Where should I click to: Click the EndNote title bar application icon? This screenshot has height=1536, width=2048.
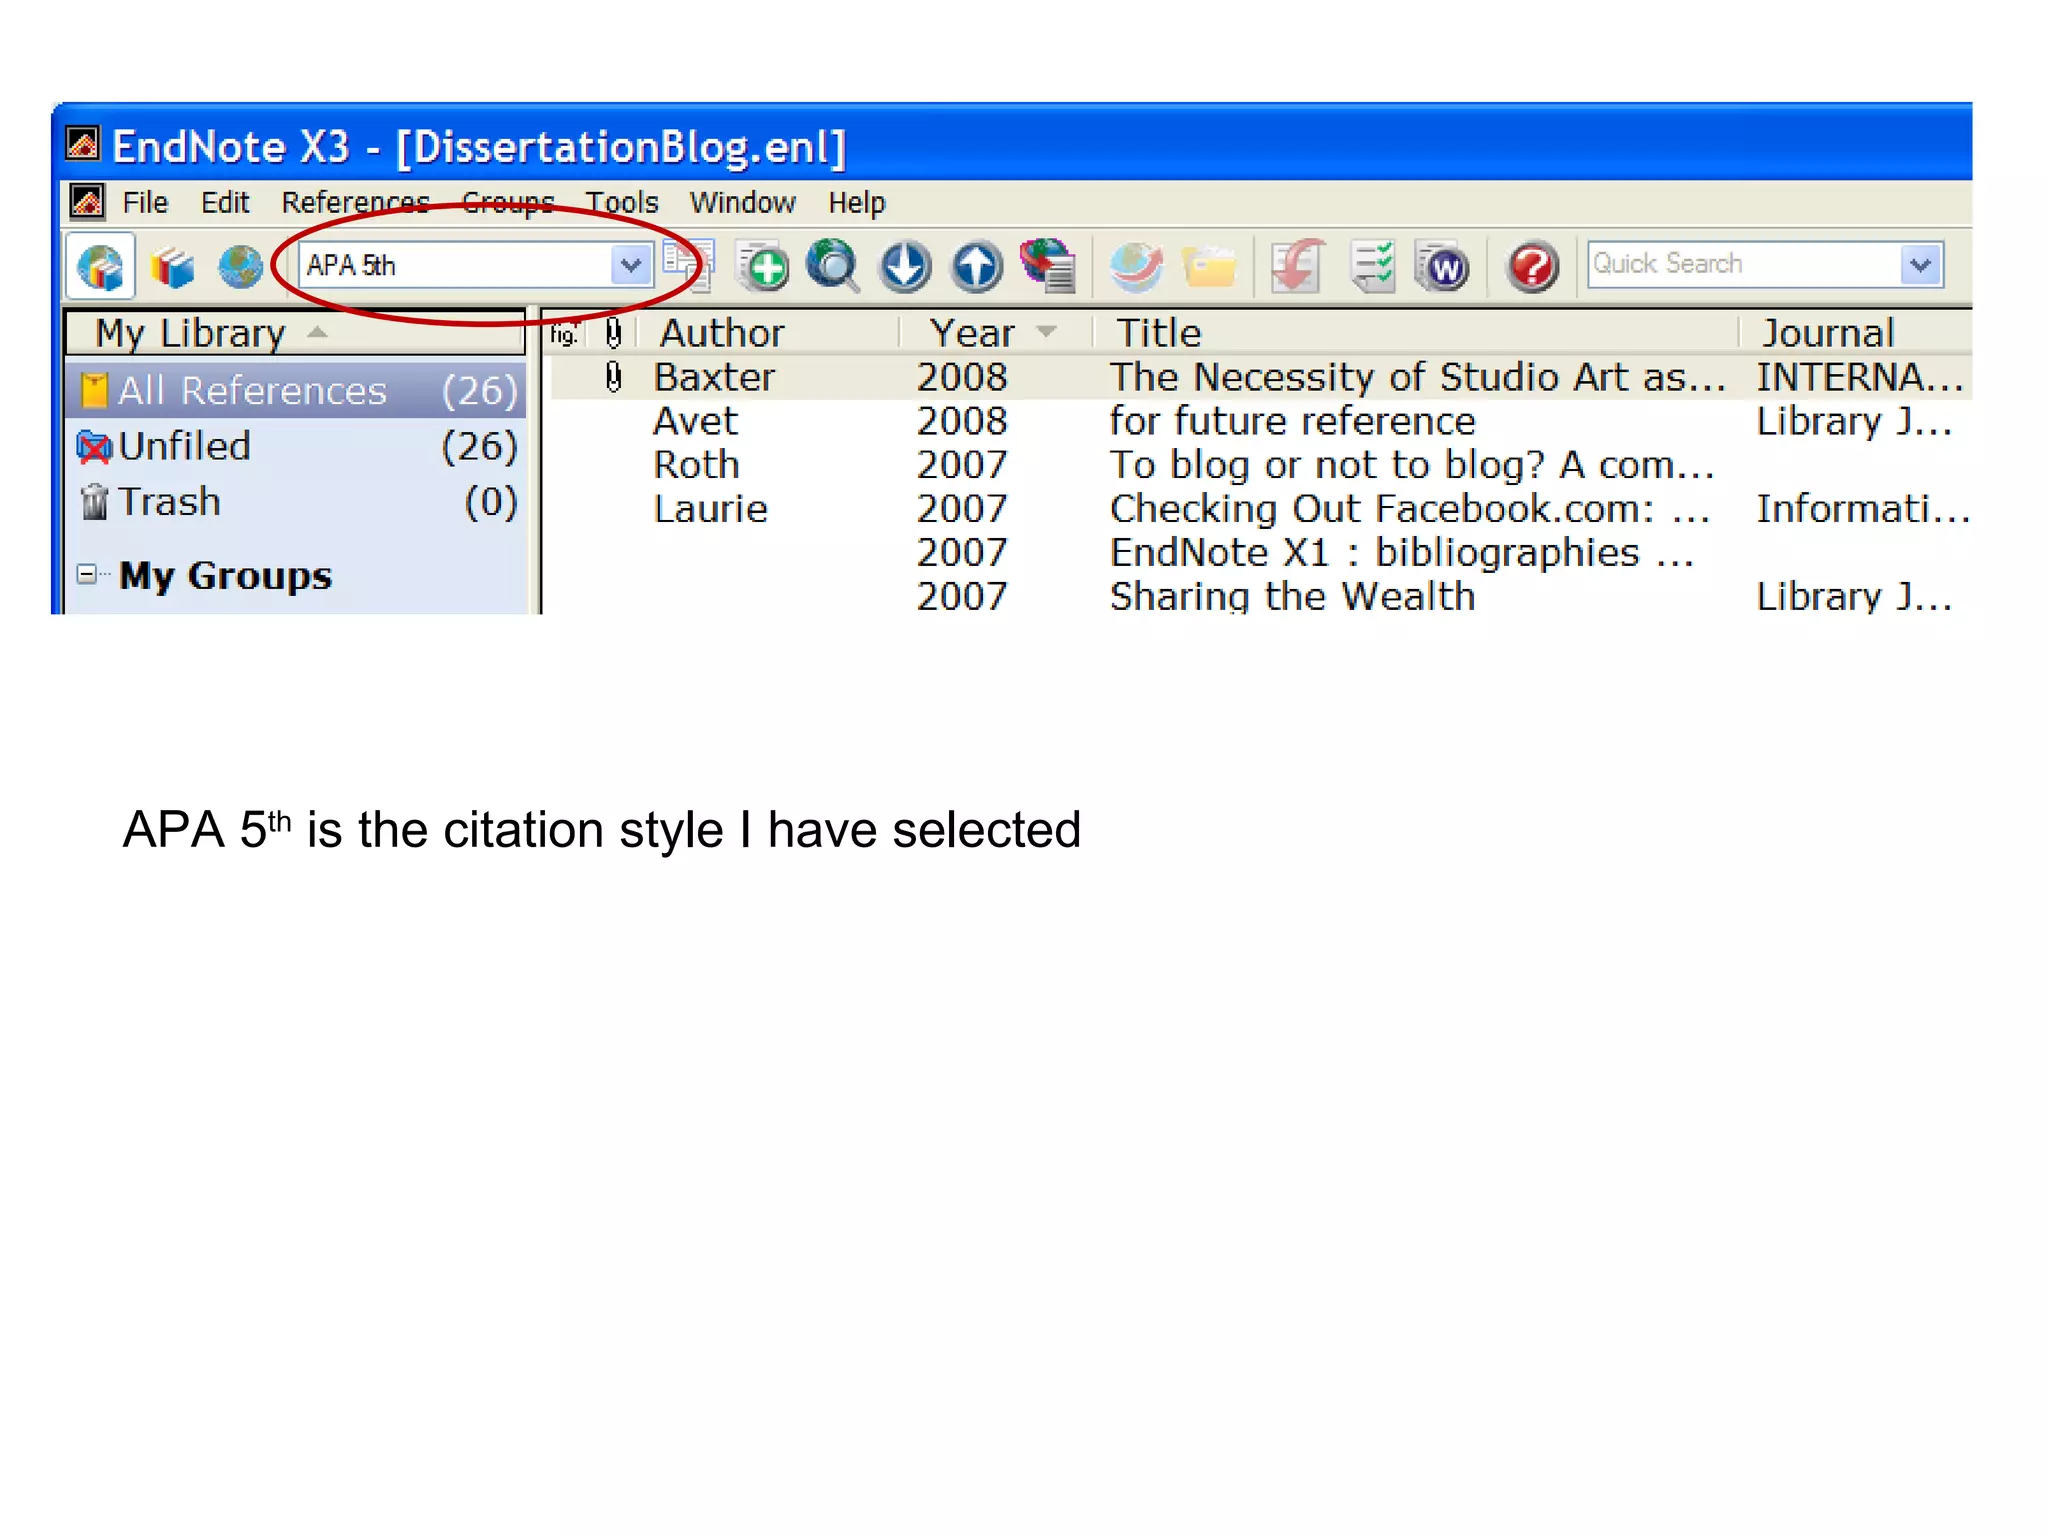click(83, 144)
